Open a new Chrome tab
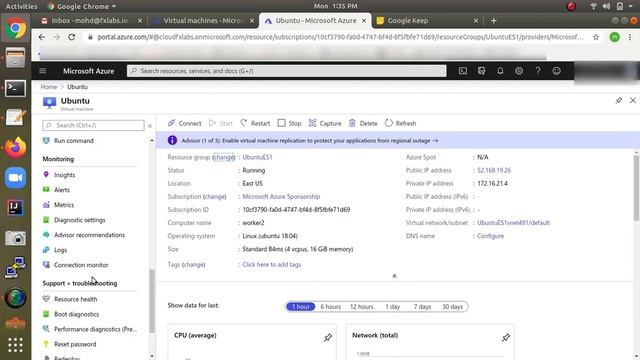 [x=493, y=20]
